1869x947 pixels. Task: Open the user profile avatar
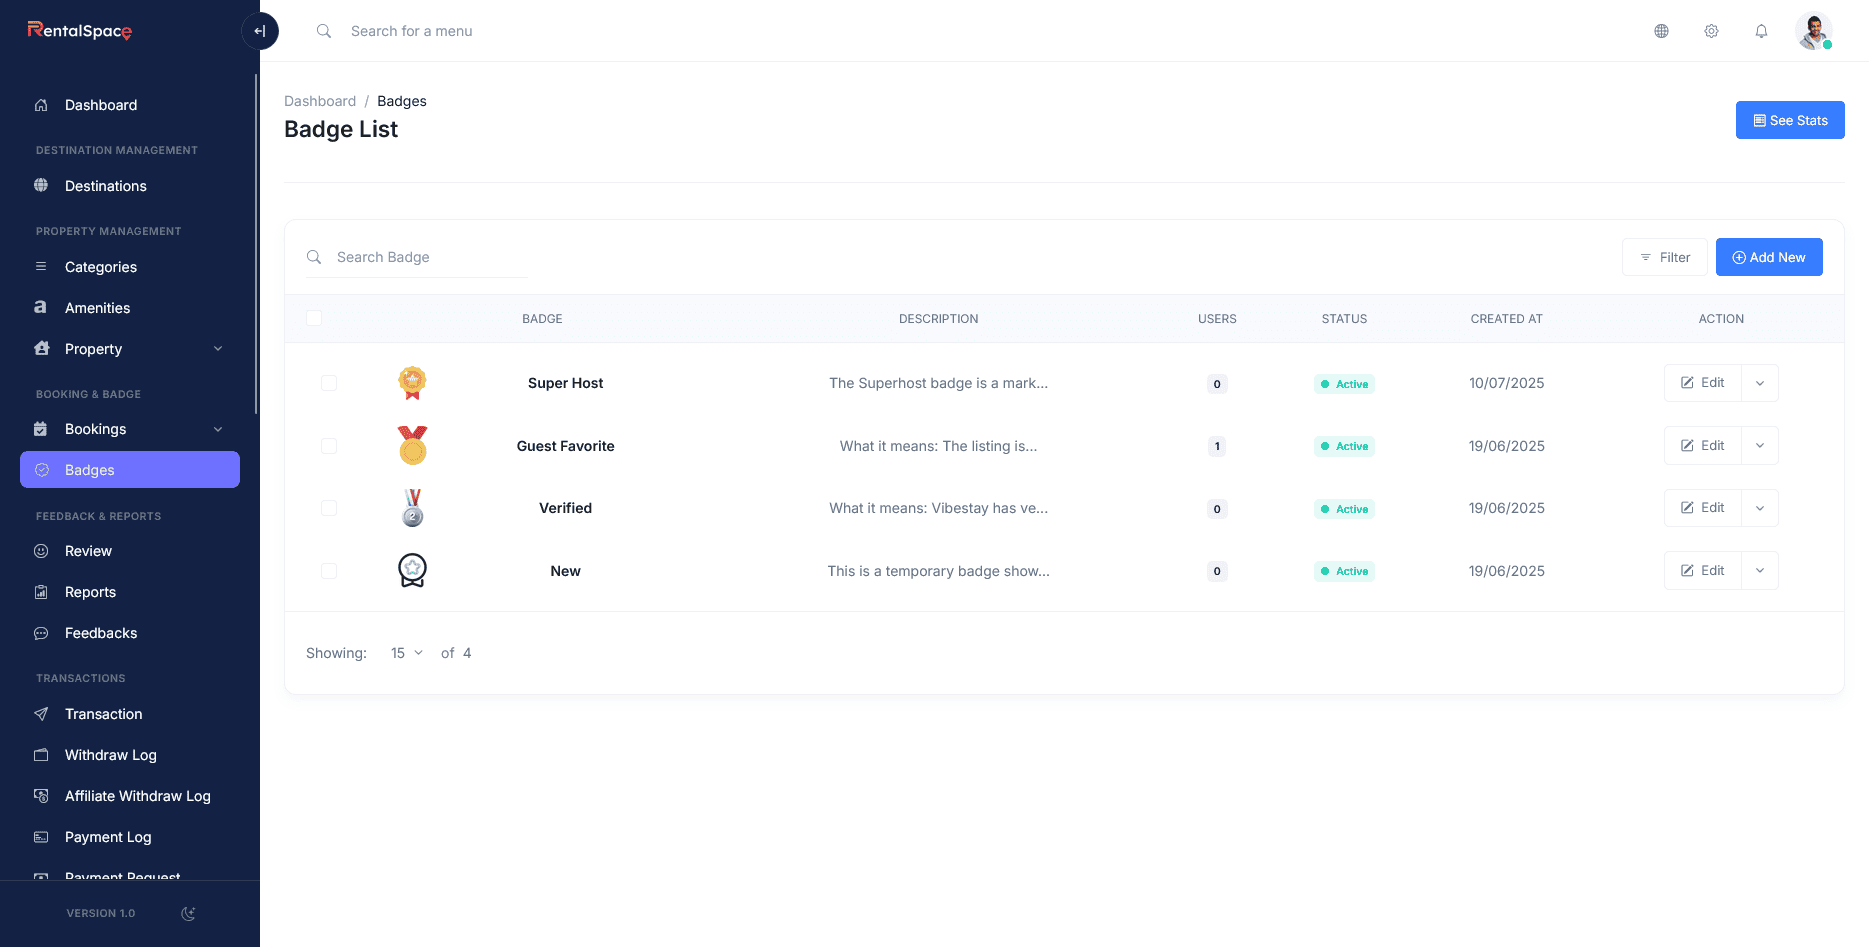coord(1813,31)
